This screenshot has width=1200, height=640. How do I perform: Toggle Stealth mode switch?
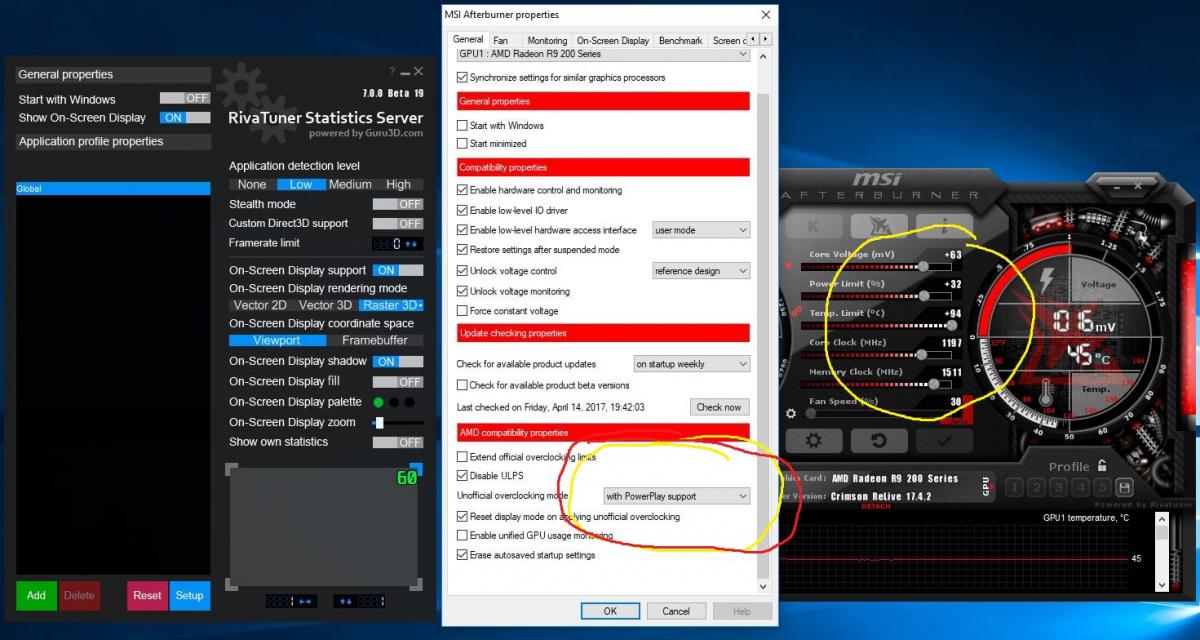(398, 204)
